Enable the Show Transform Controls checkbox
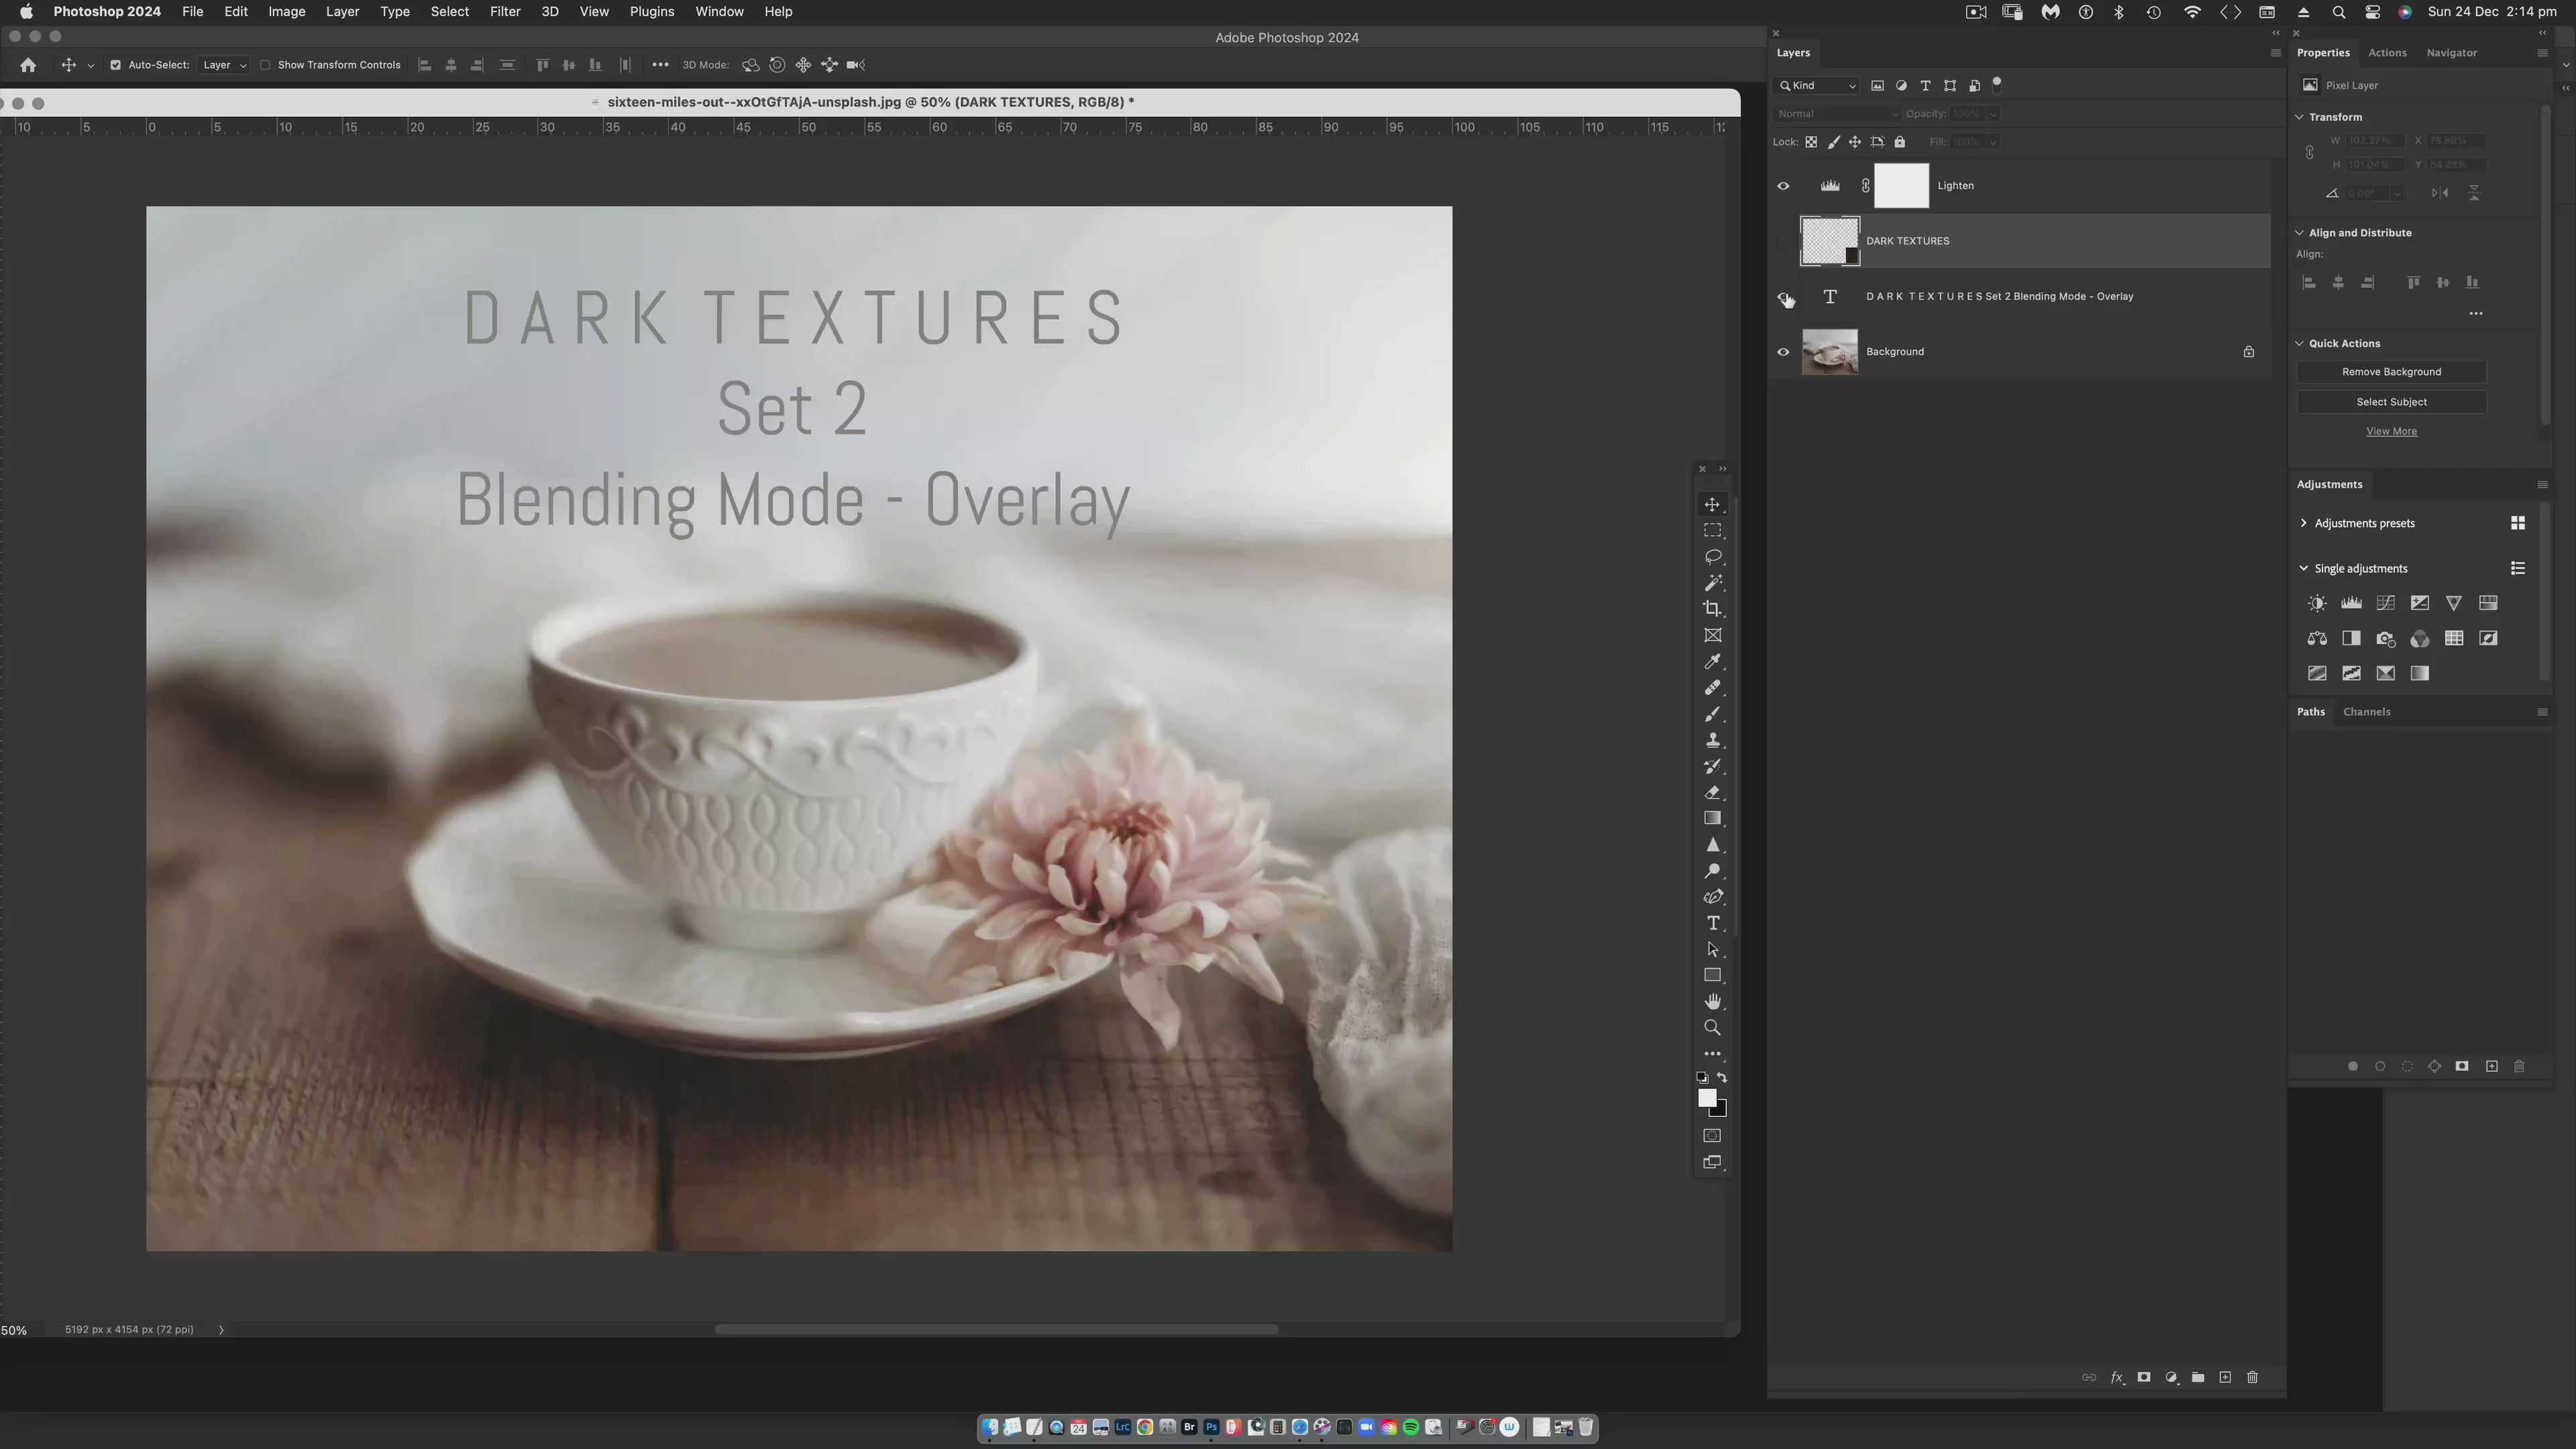Viewport: 2576px width, 1449px height. tap(265, 64)
